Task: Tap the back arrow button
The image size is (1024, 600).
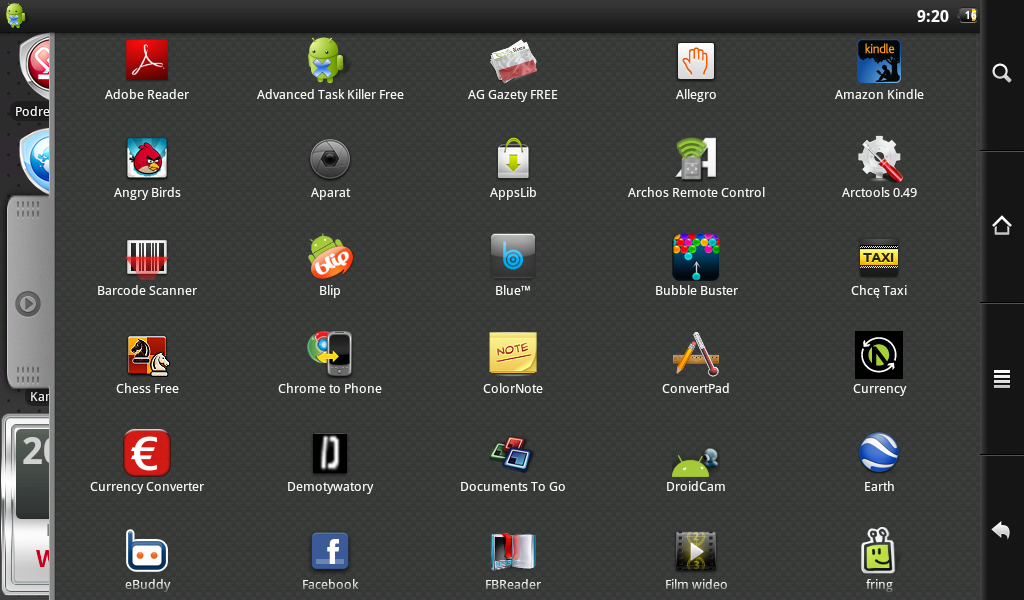Action: (1001, 529)
